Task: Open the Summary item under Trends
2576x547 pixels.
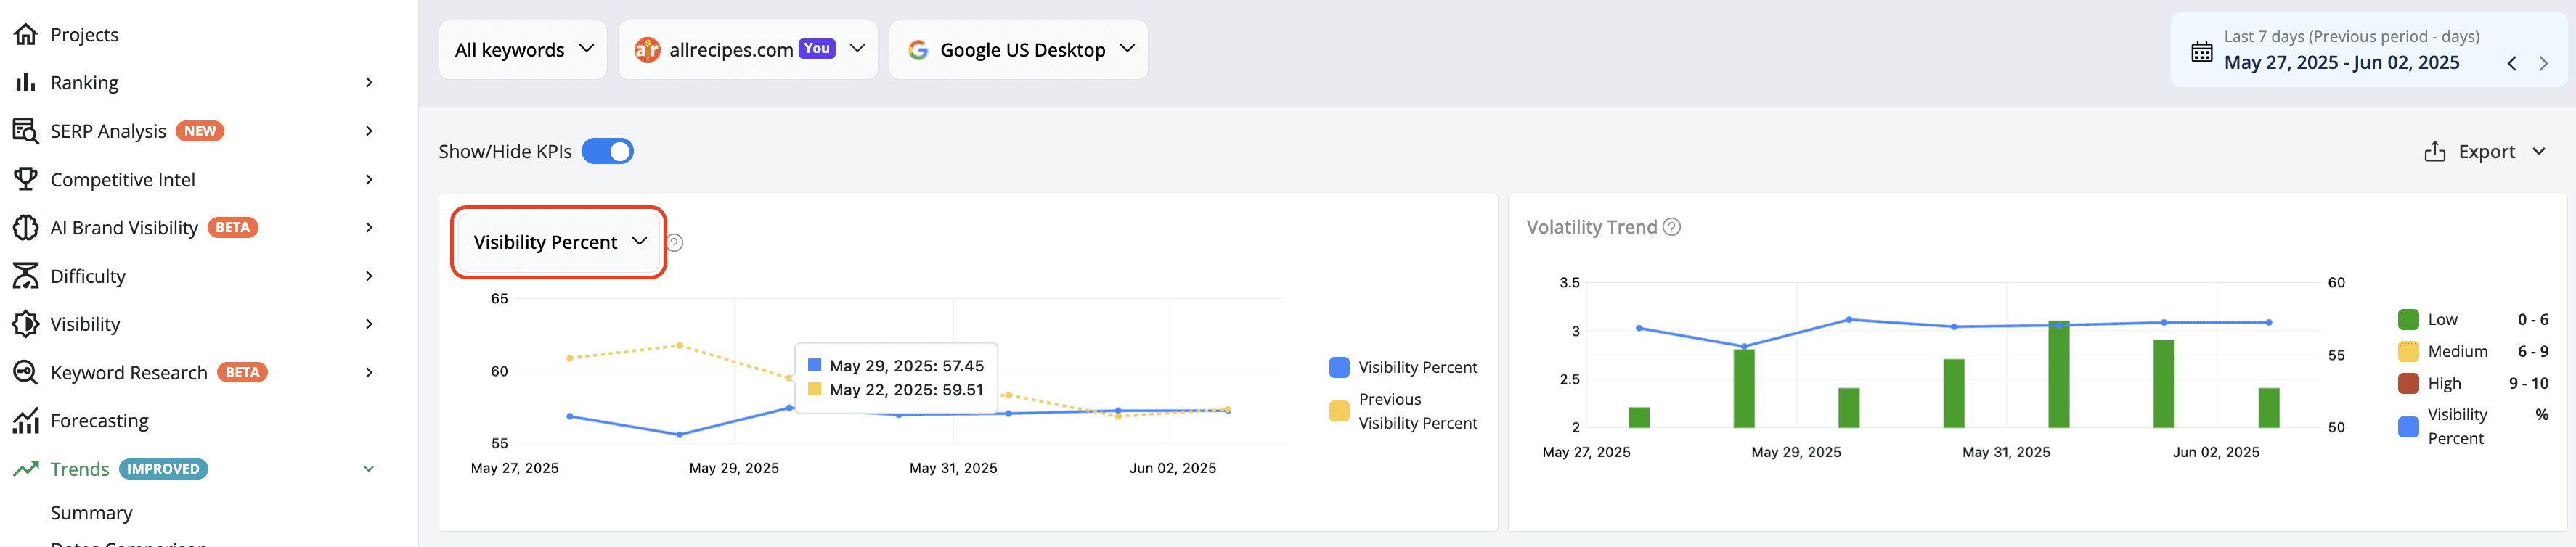Action: pyautogui.click(x=91, y=513)
